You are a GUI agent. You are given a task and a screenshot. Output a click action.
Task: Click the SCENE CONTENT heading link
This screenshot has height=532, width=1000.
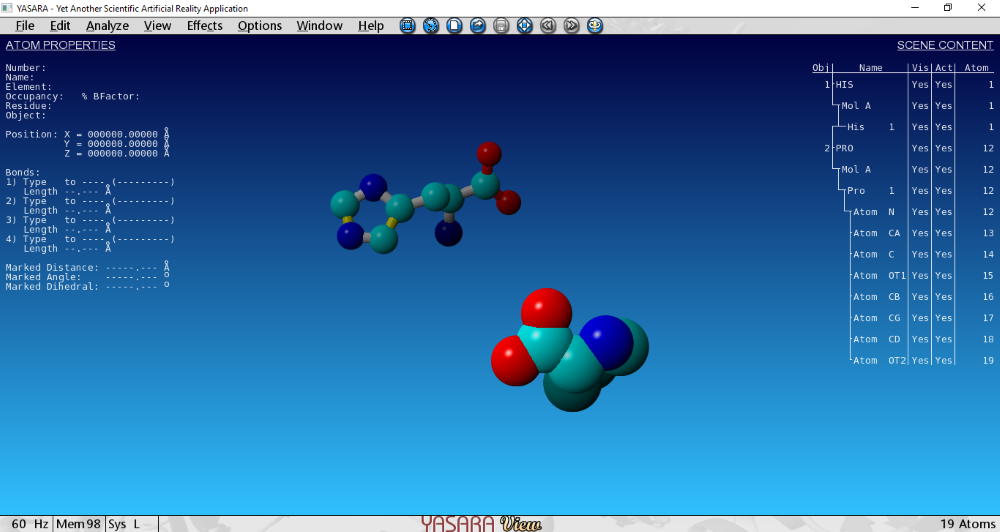click(945, 45)
